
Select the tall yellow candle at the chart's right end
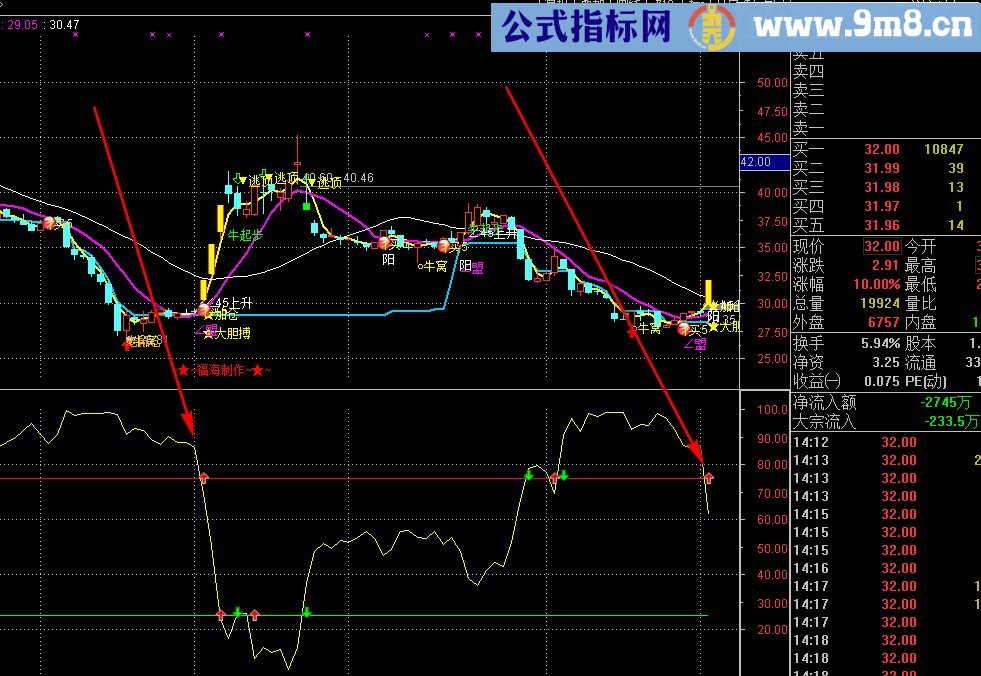pos(708,293)
